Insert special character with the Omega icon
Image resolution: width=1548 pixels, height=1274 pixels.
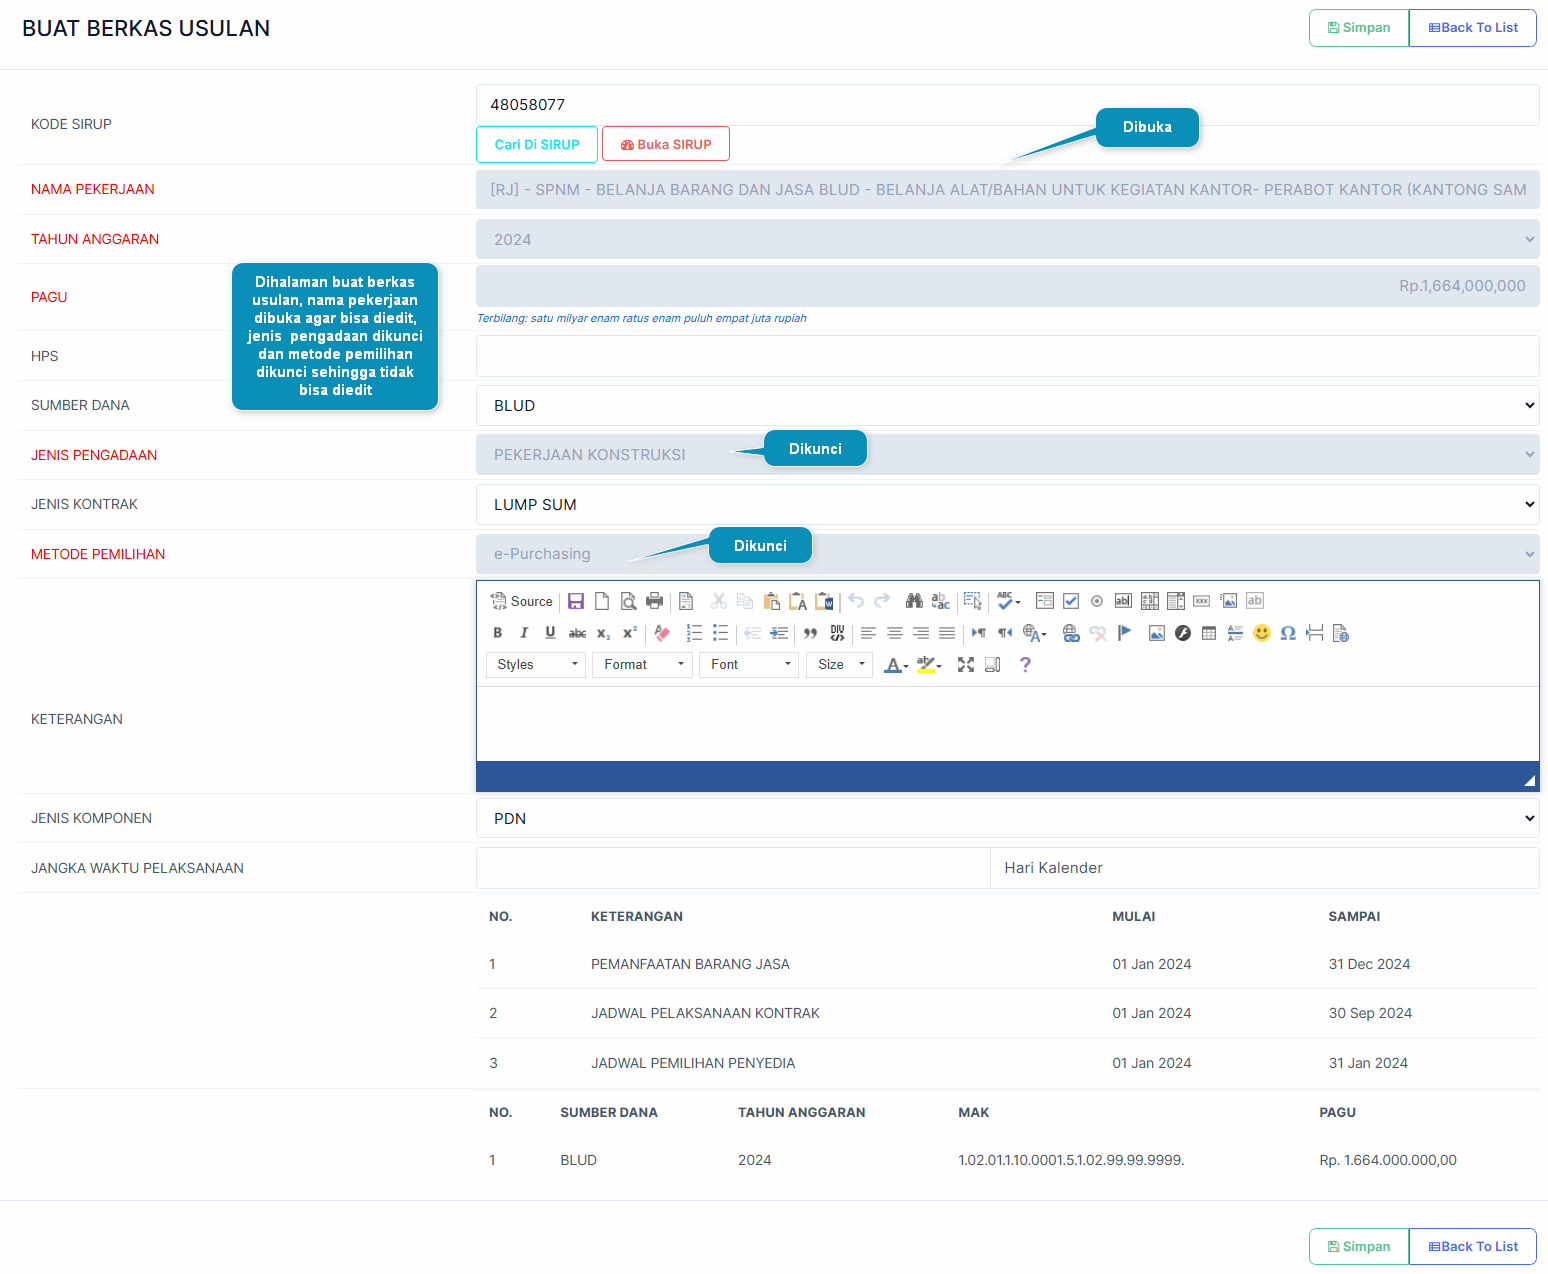click(1288, 633)
